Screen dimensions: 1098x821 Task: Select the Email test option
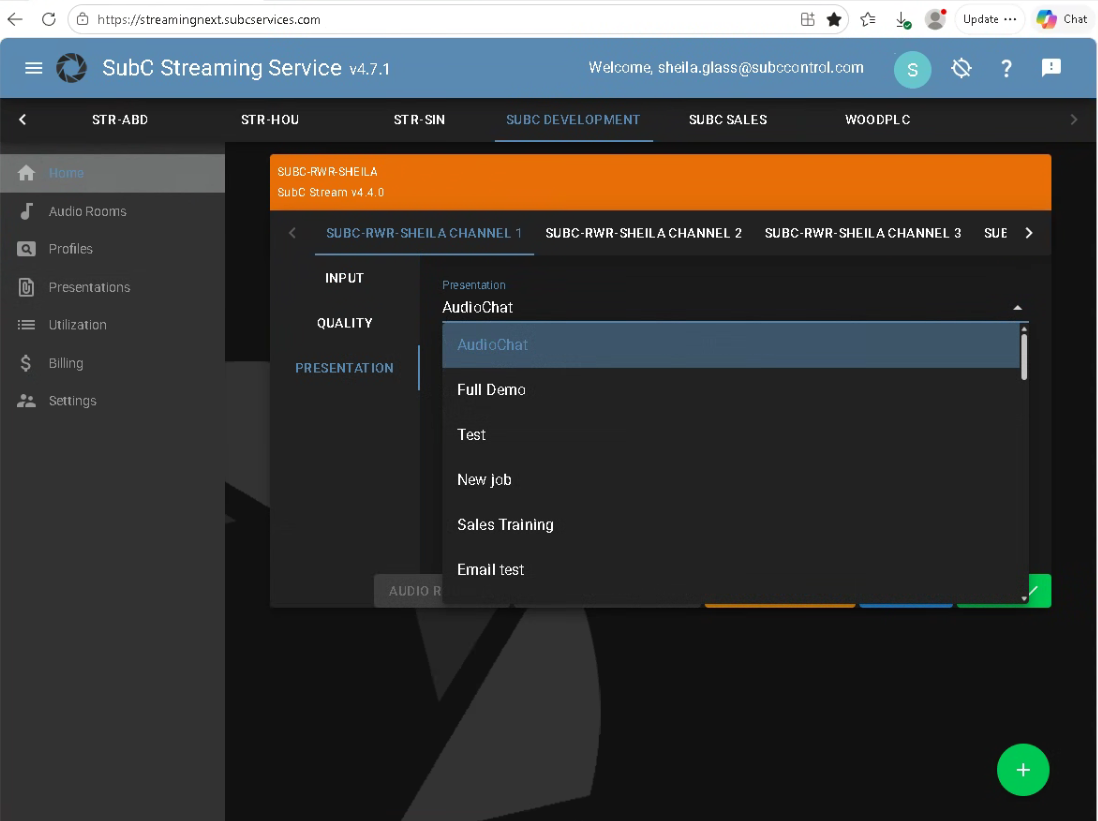(x=731, y=570)
